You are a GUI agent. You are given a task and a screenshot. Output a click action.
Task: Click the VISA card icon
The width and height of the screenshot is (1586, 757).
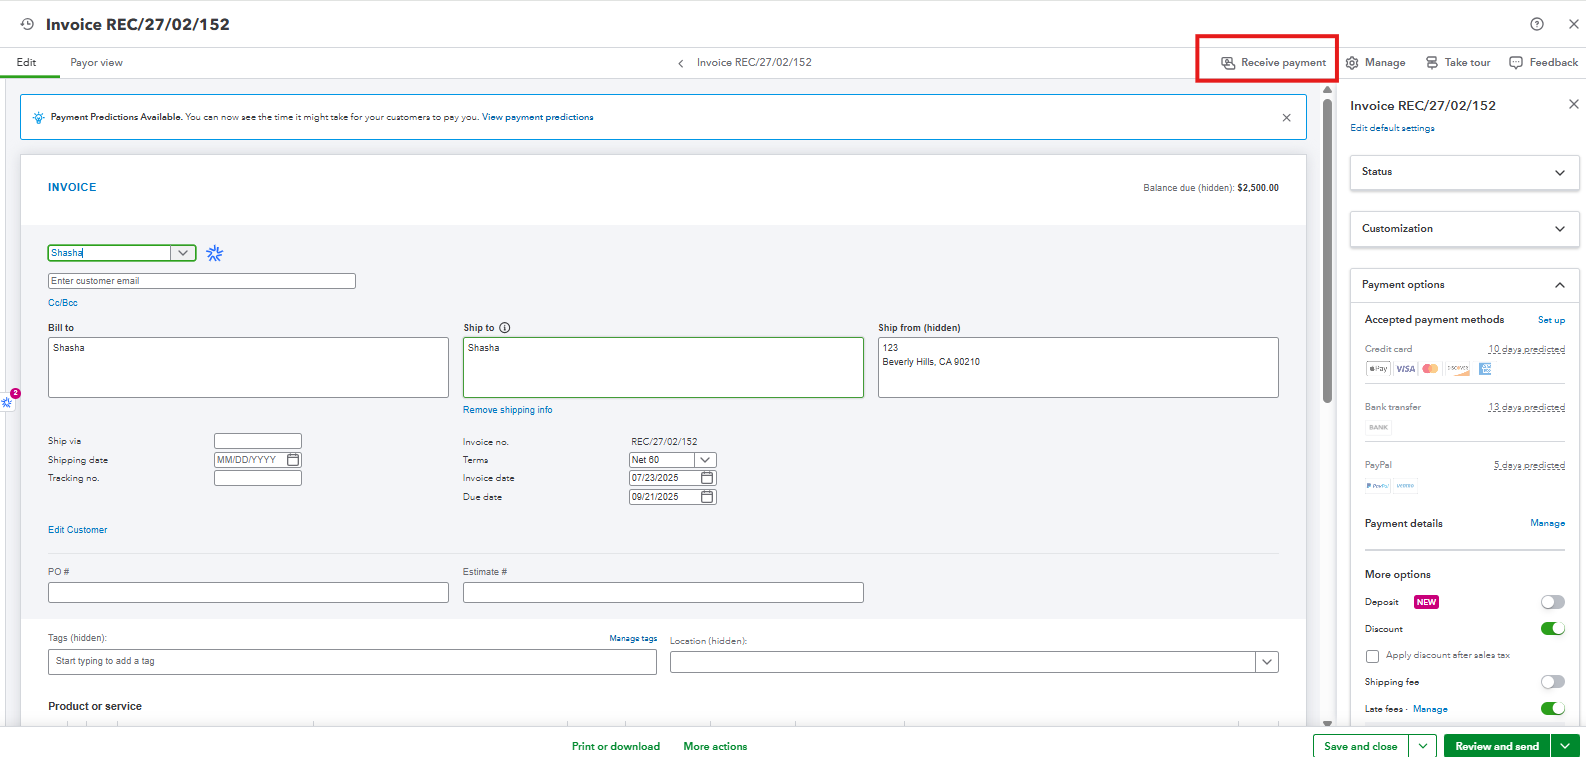(1406, 369)
